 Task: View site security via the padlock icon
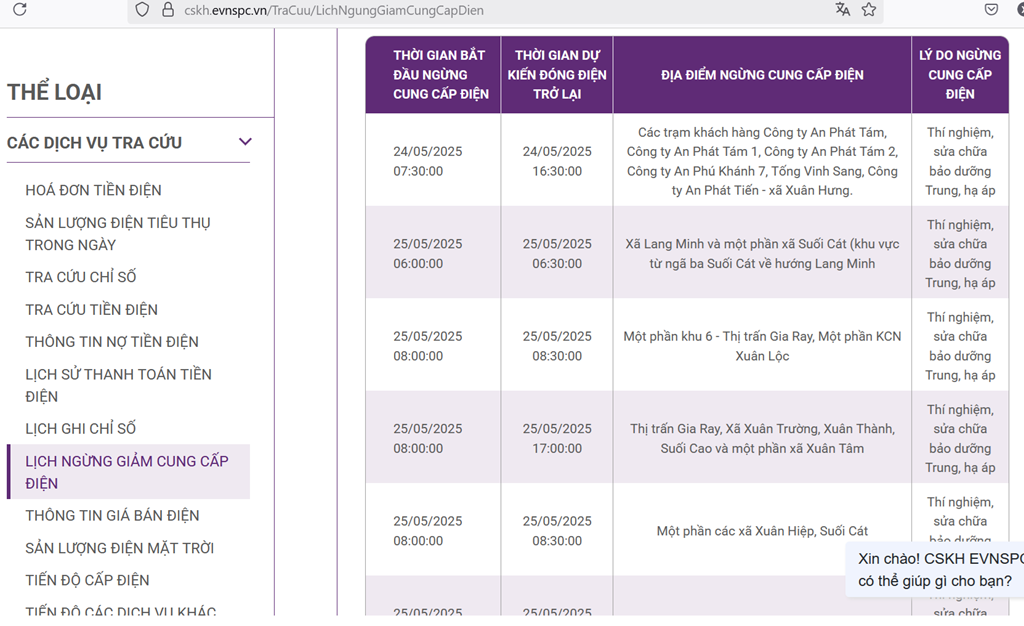168,10
